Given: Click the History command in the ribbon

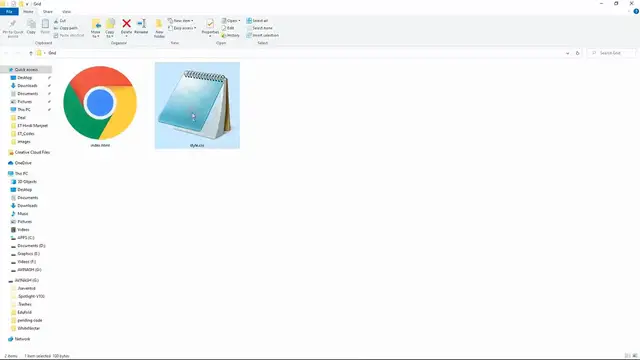Looking at the screenshot, I should (231, 36).
